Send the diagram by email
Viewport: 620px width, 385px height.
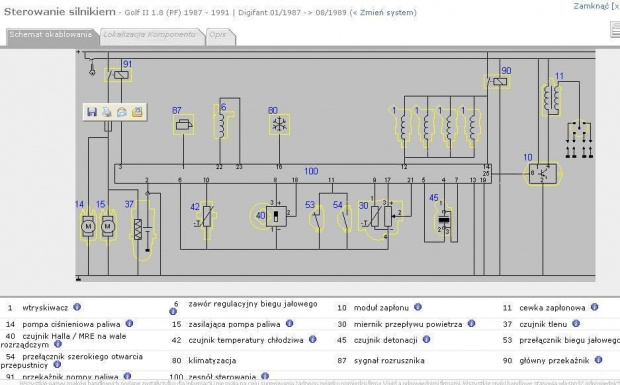(122, 112)
